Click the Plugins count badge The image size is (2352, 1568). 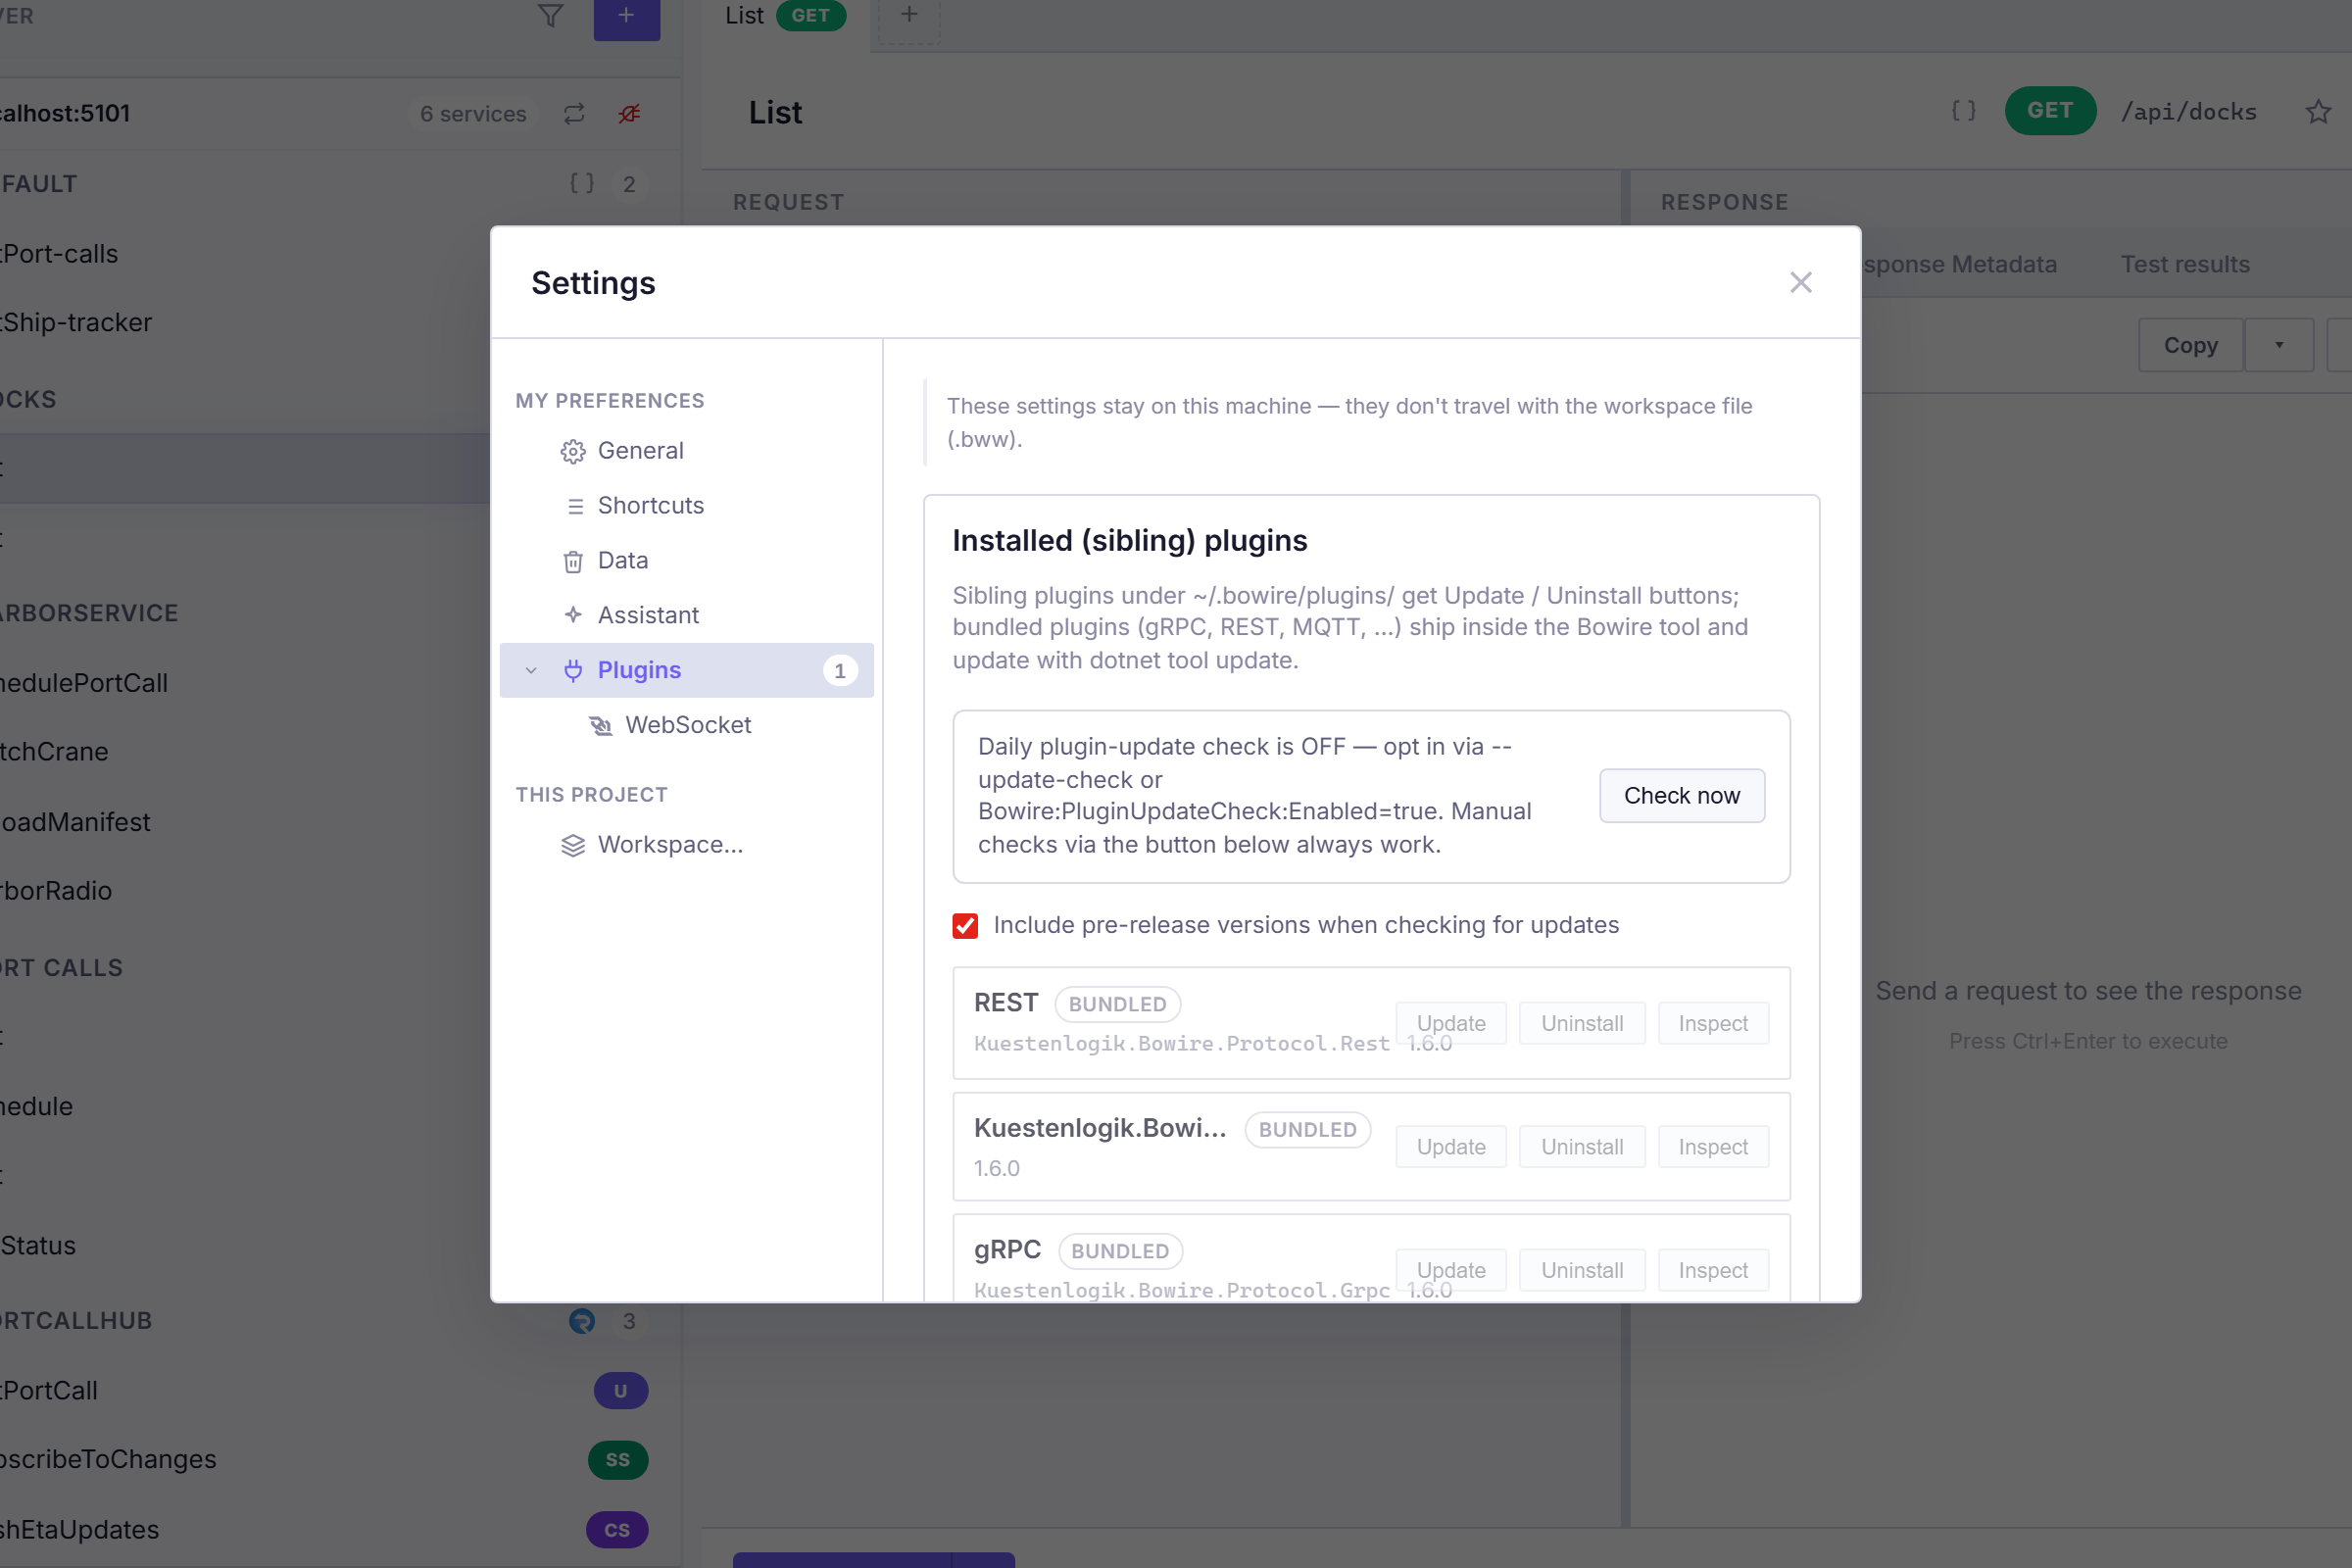click(840, 671)
